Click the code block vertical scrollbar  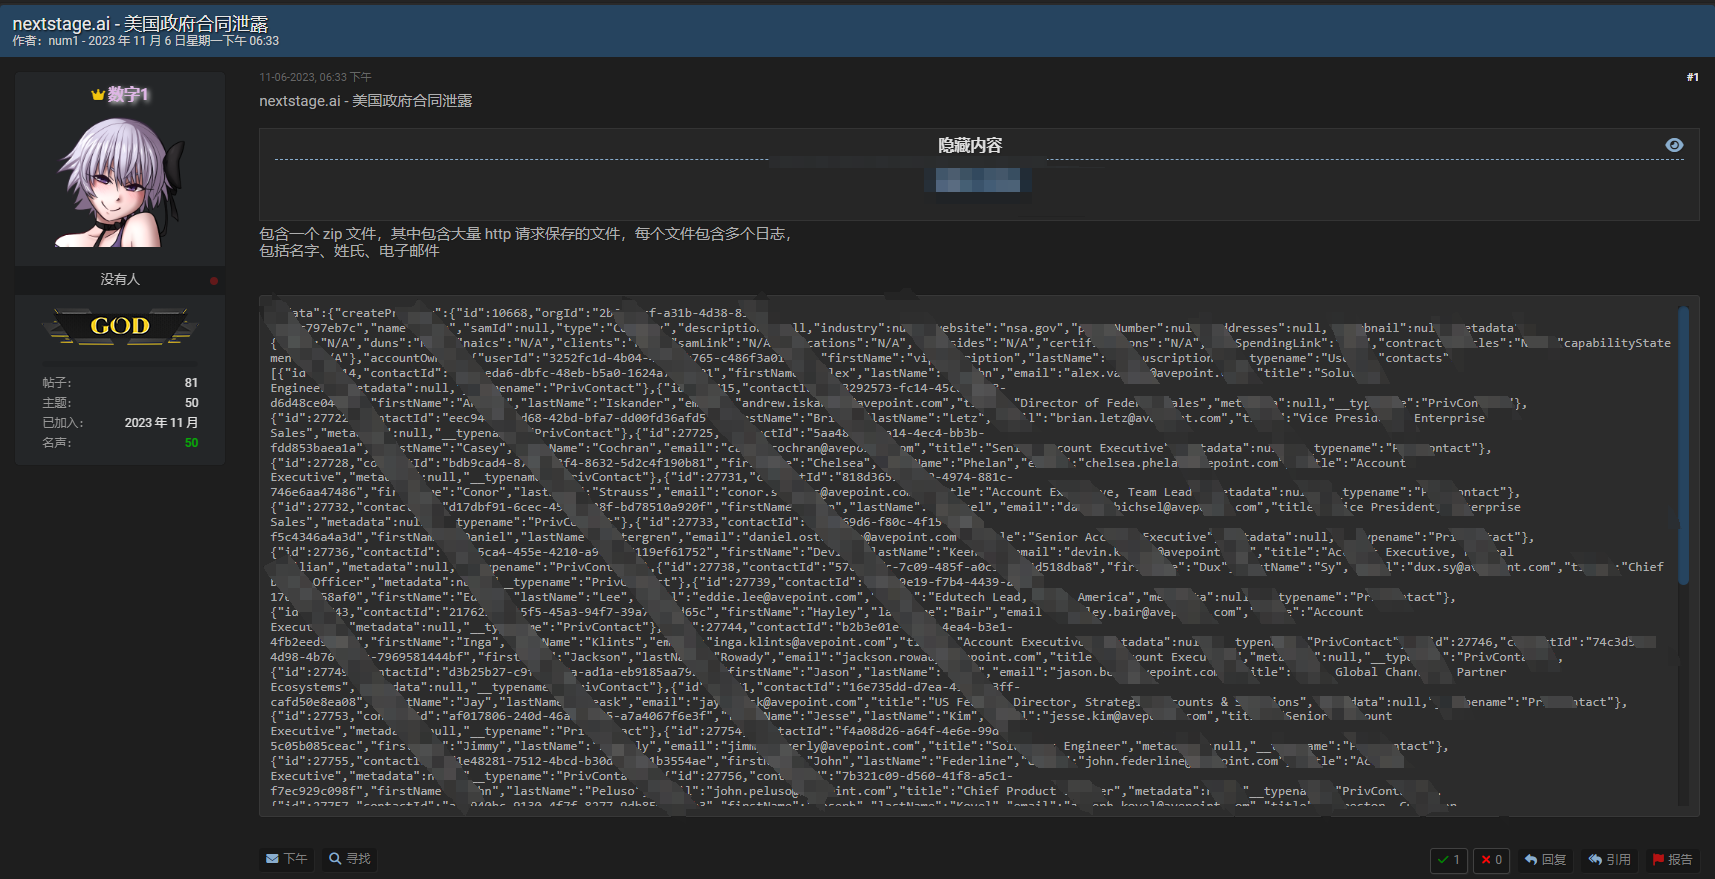pos(1684,446)
